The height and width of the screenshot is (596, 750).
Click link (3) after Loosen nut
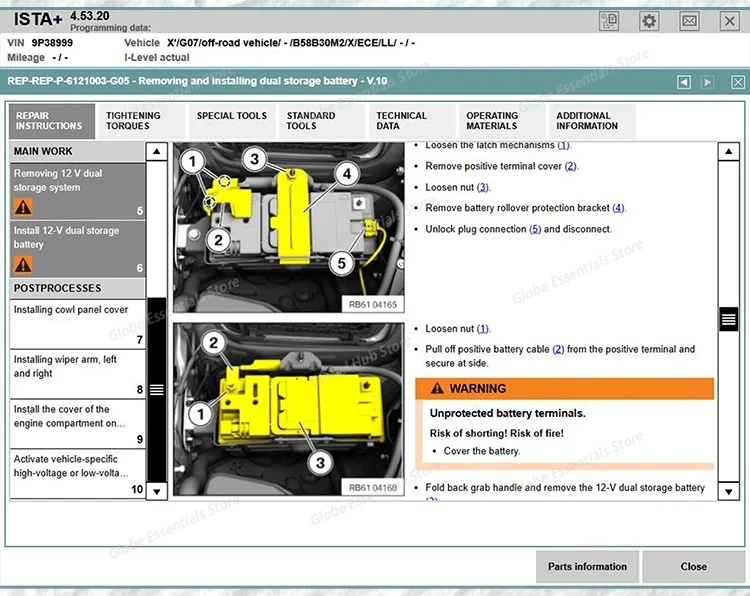483,187
